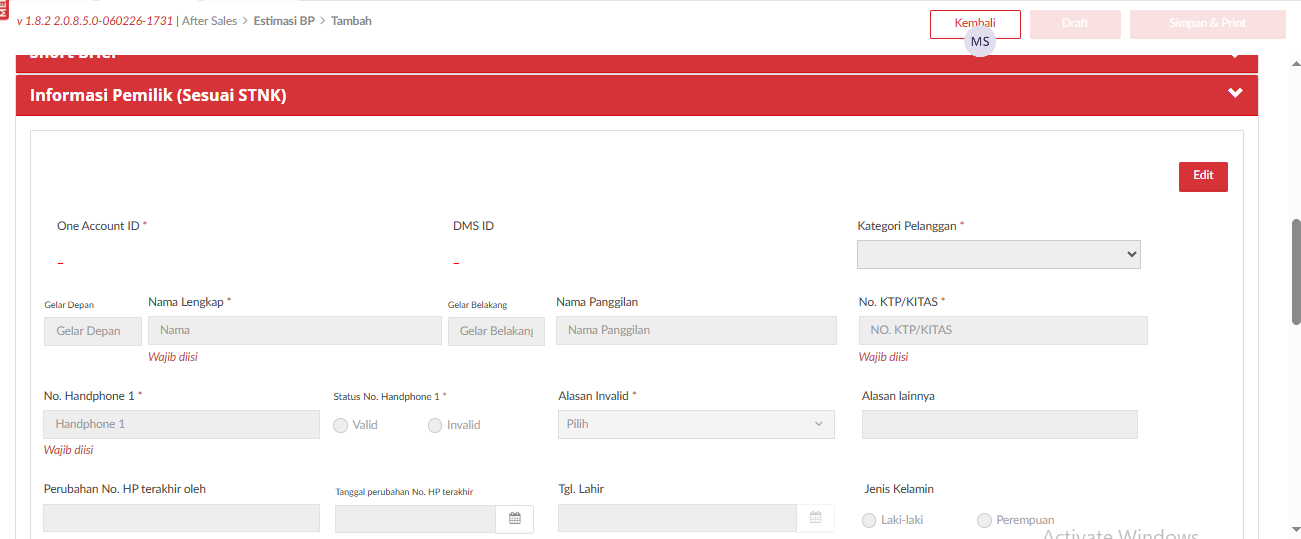The width and height of the screenshot is (1301, 539).
Task: Open calendar picker for Tgl. Lahir
Action: point(815,518)
